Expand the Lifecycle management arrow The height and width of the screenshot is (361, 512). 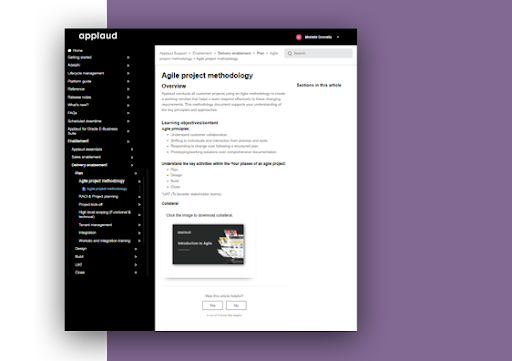pos(128,73)
